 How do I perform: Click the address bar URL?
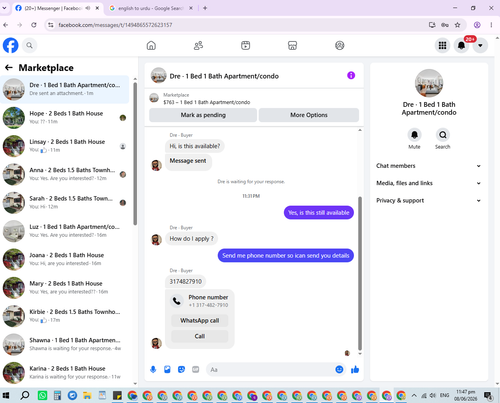115,25
